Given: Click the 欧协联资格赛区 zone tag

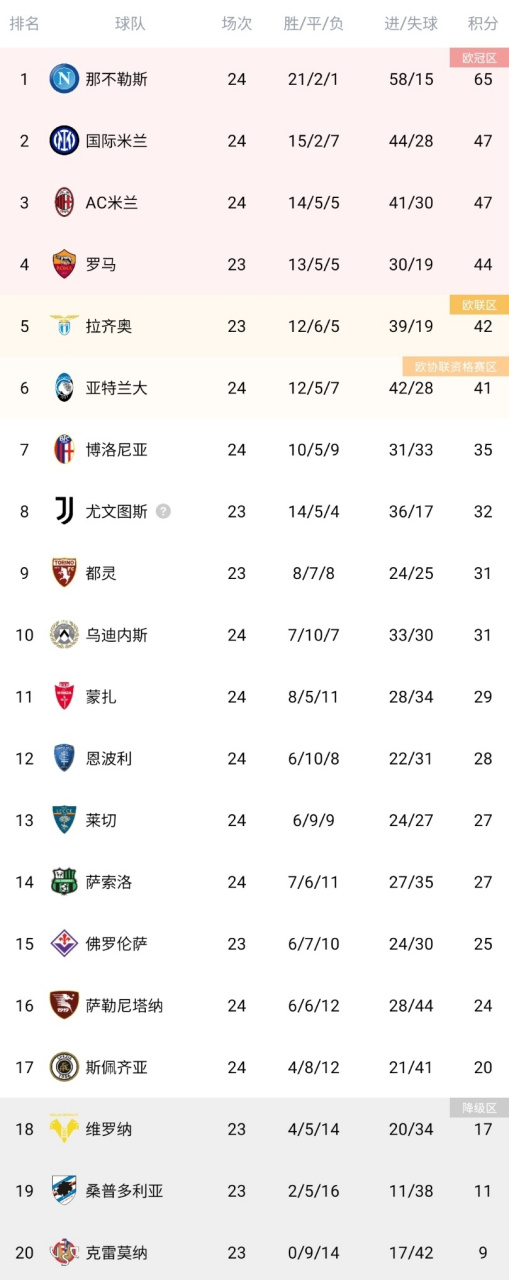Looking at the screenshot, I should (456, 367).
